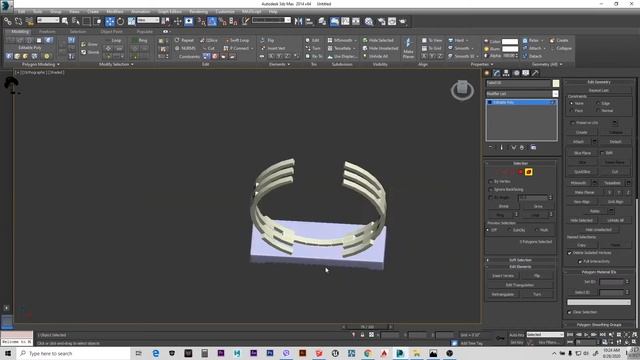This screenshot has width=640, height=360.
Task: Open the Windows Start menu
Action: pyautogui.click(x=8, y=353)
